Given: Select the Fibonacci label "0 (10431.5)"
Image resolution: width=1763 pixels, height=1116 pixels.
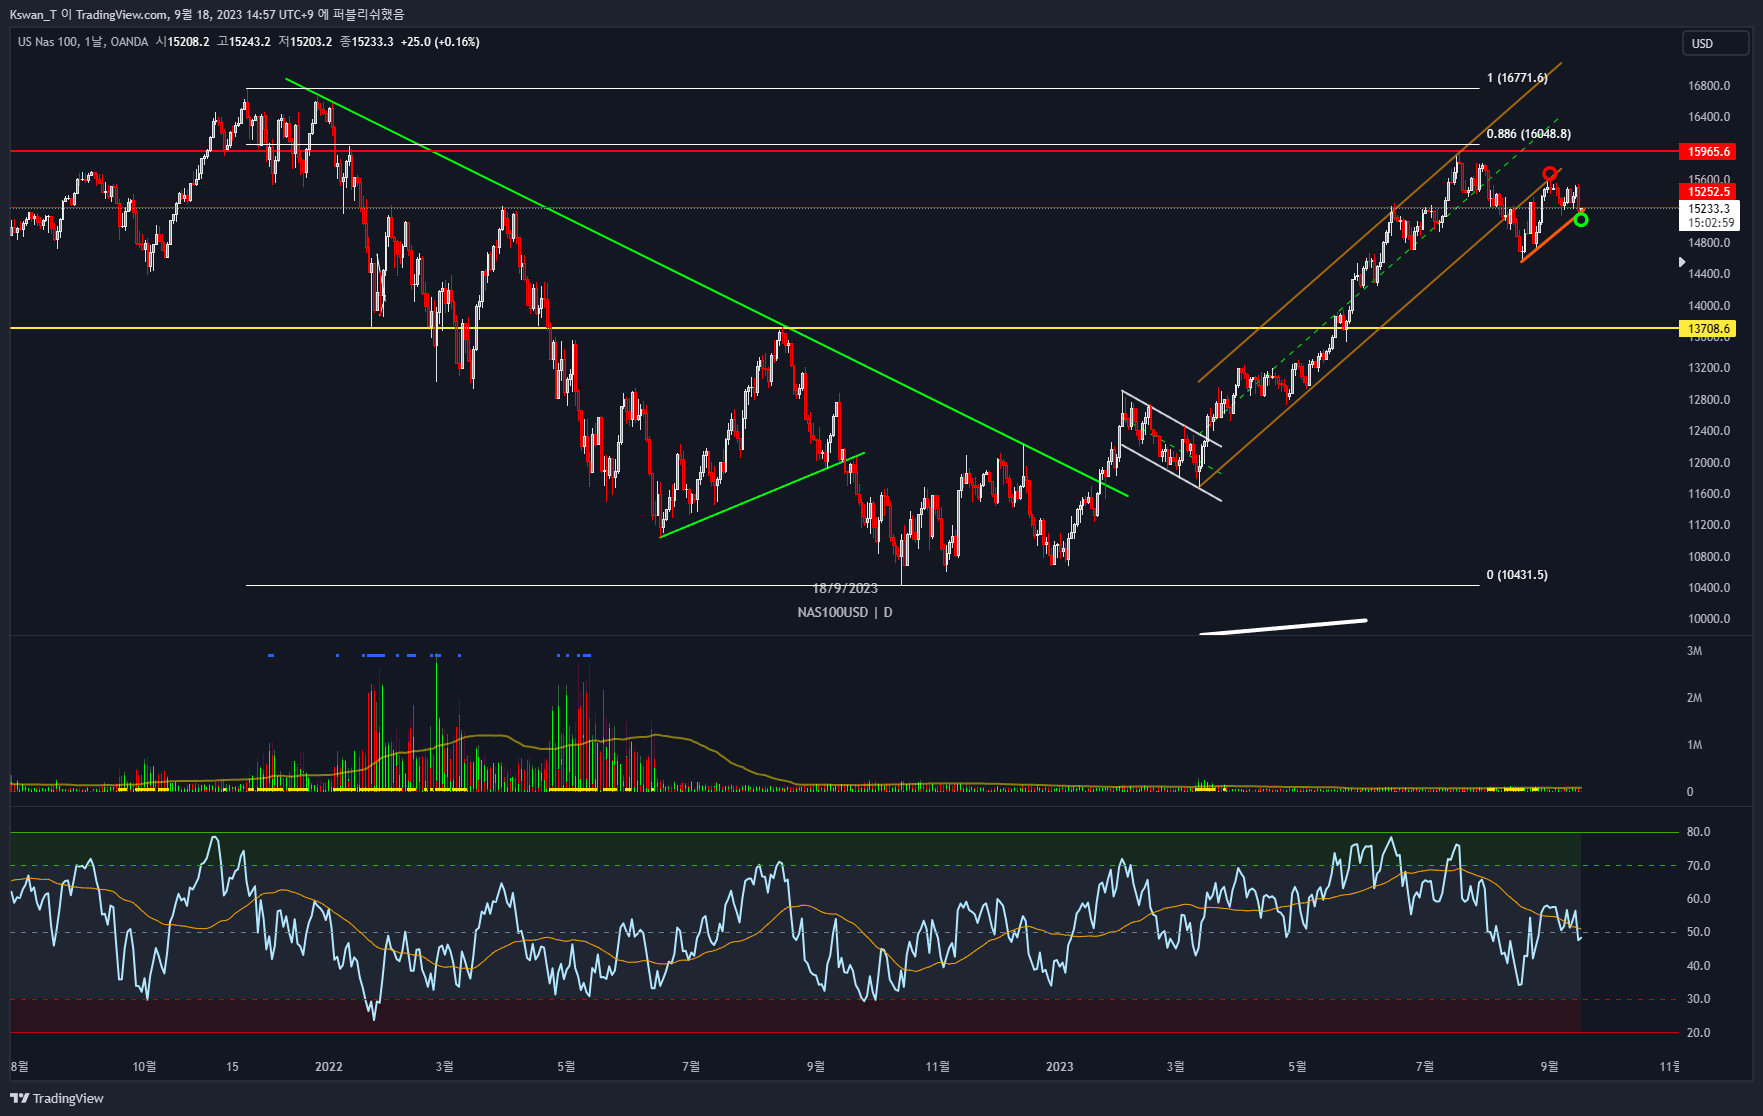Looking at the screenshot, I should (1517, 575).
